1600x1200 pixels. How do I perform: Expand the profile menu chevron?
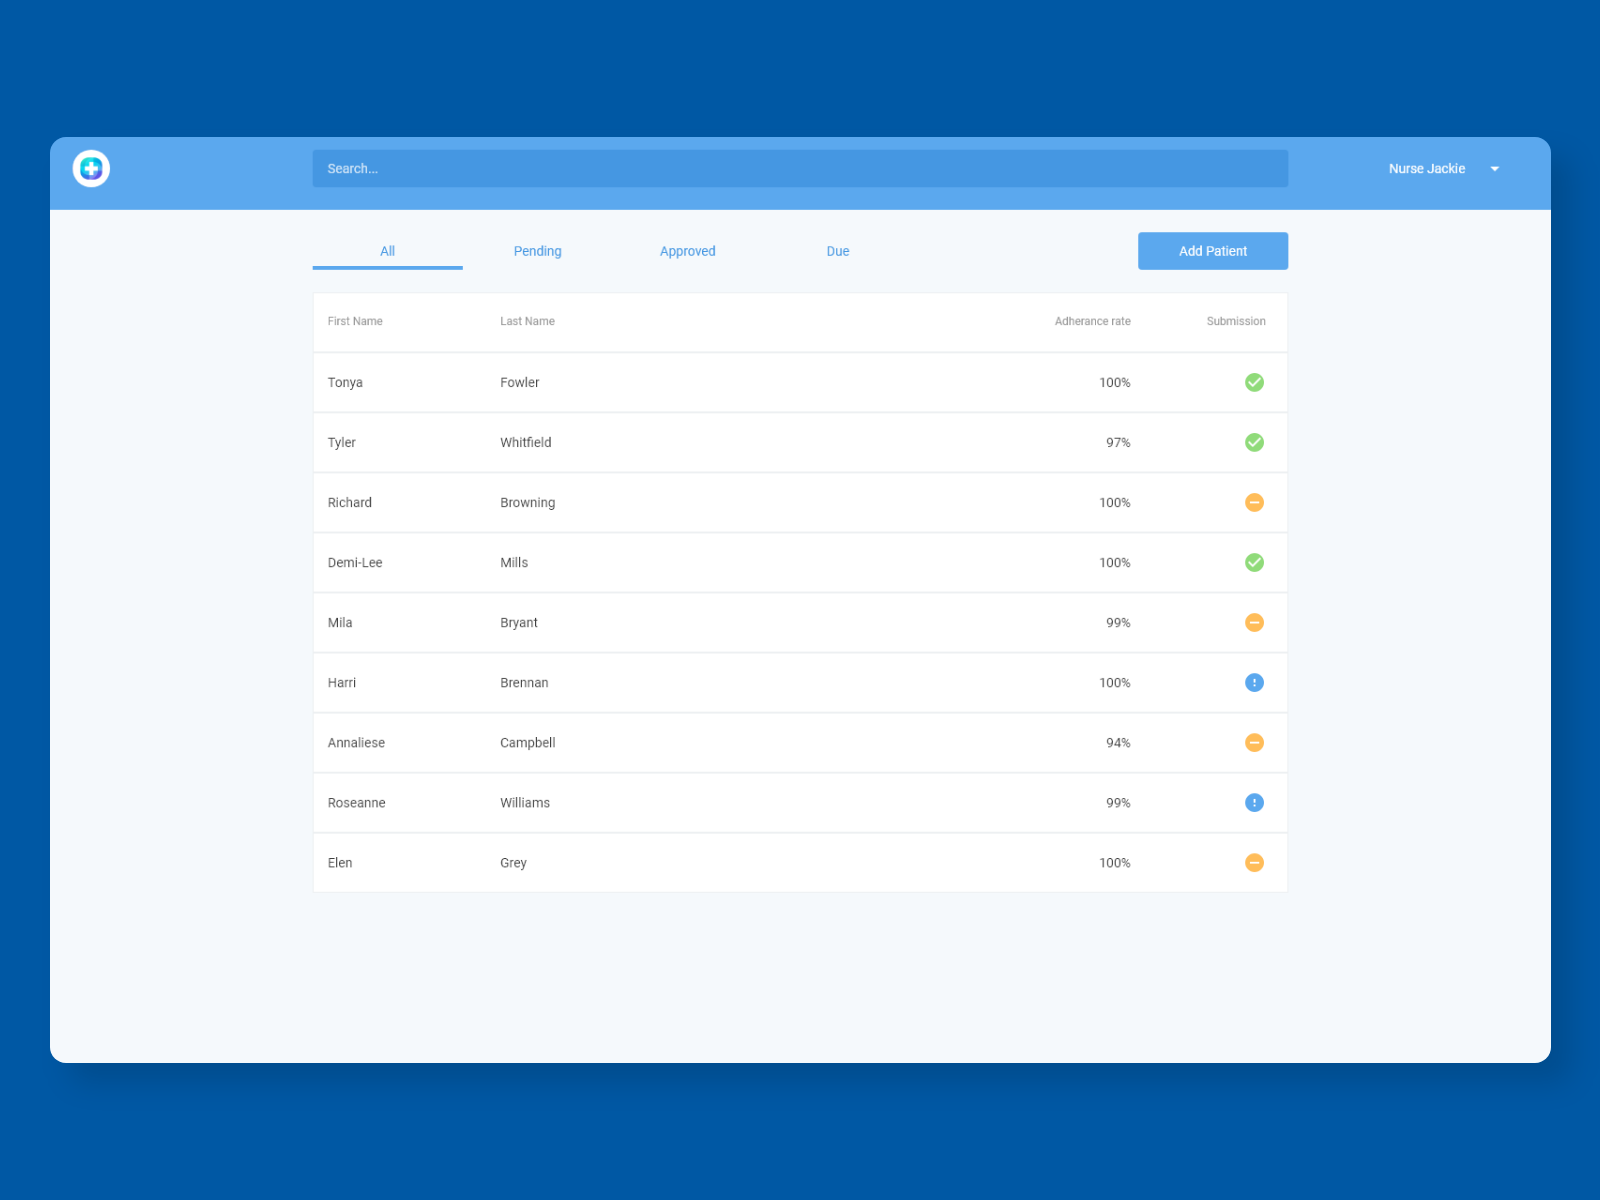click(1495, 168)
